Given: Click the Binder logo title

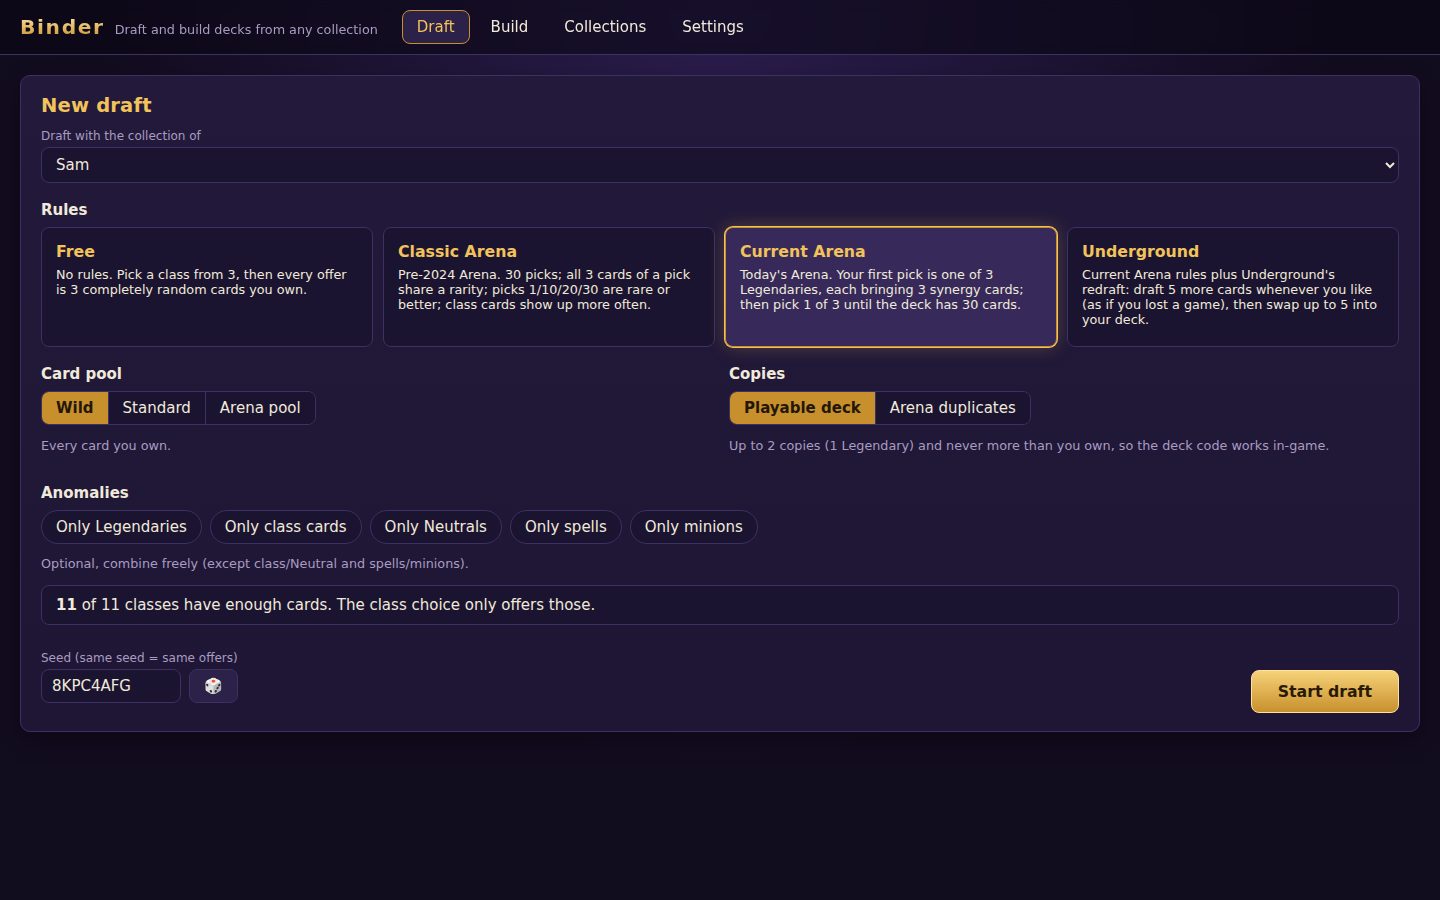Looking at the screenshot, I should point(62,27).
